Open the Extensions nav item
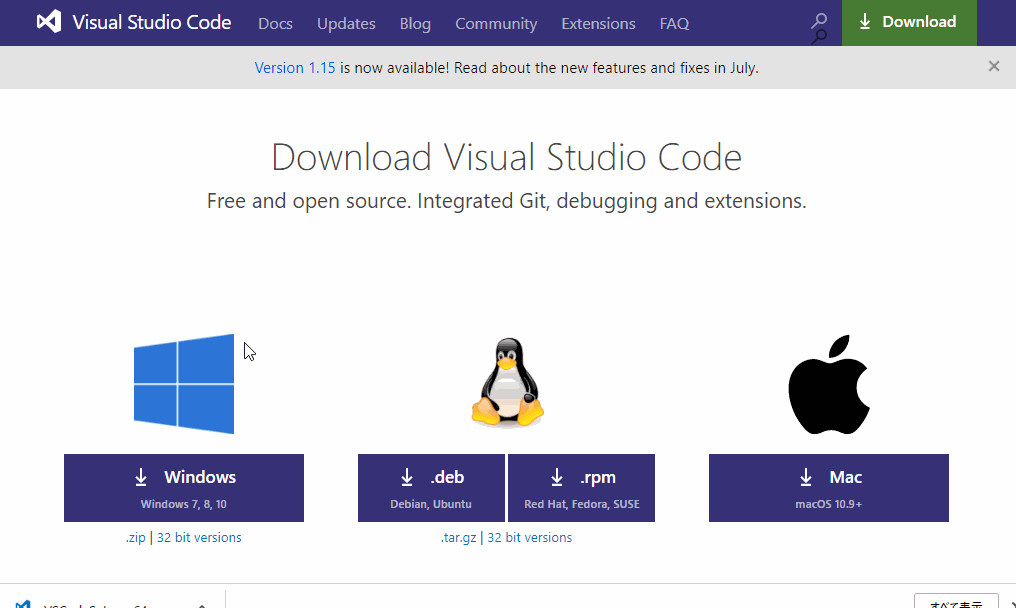1016x608 pixels. click(598, 23)
